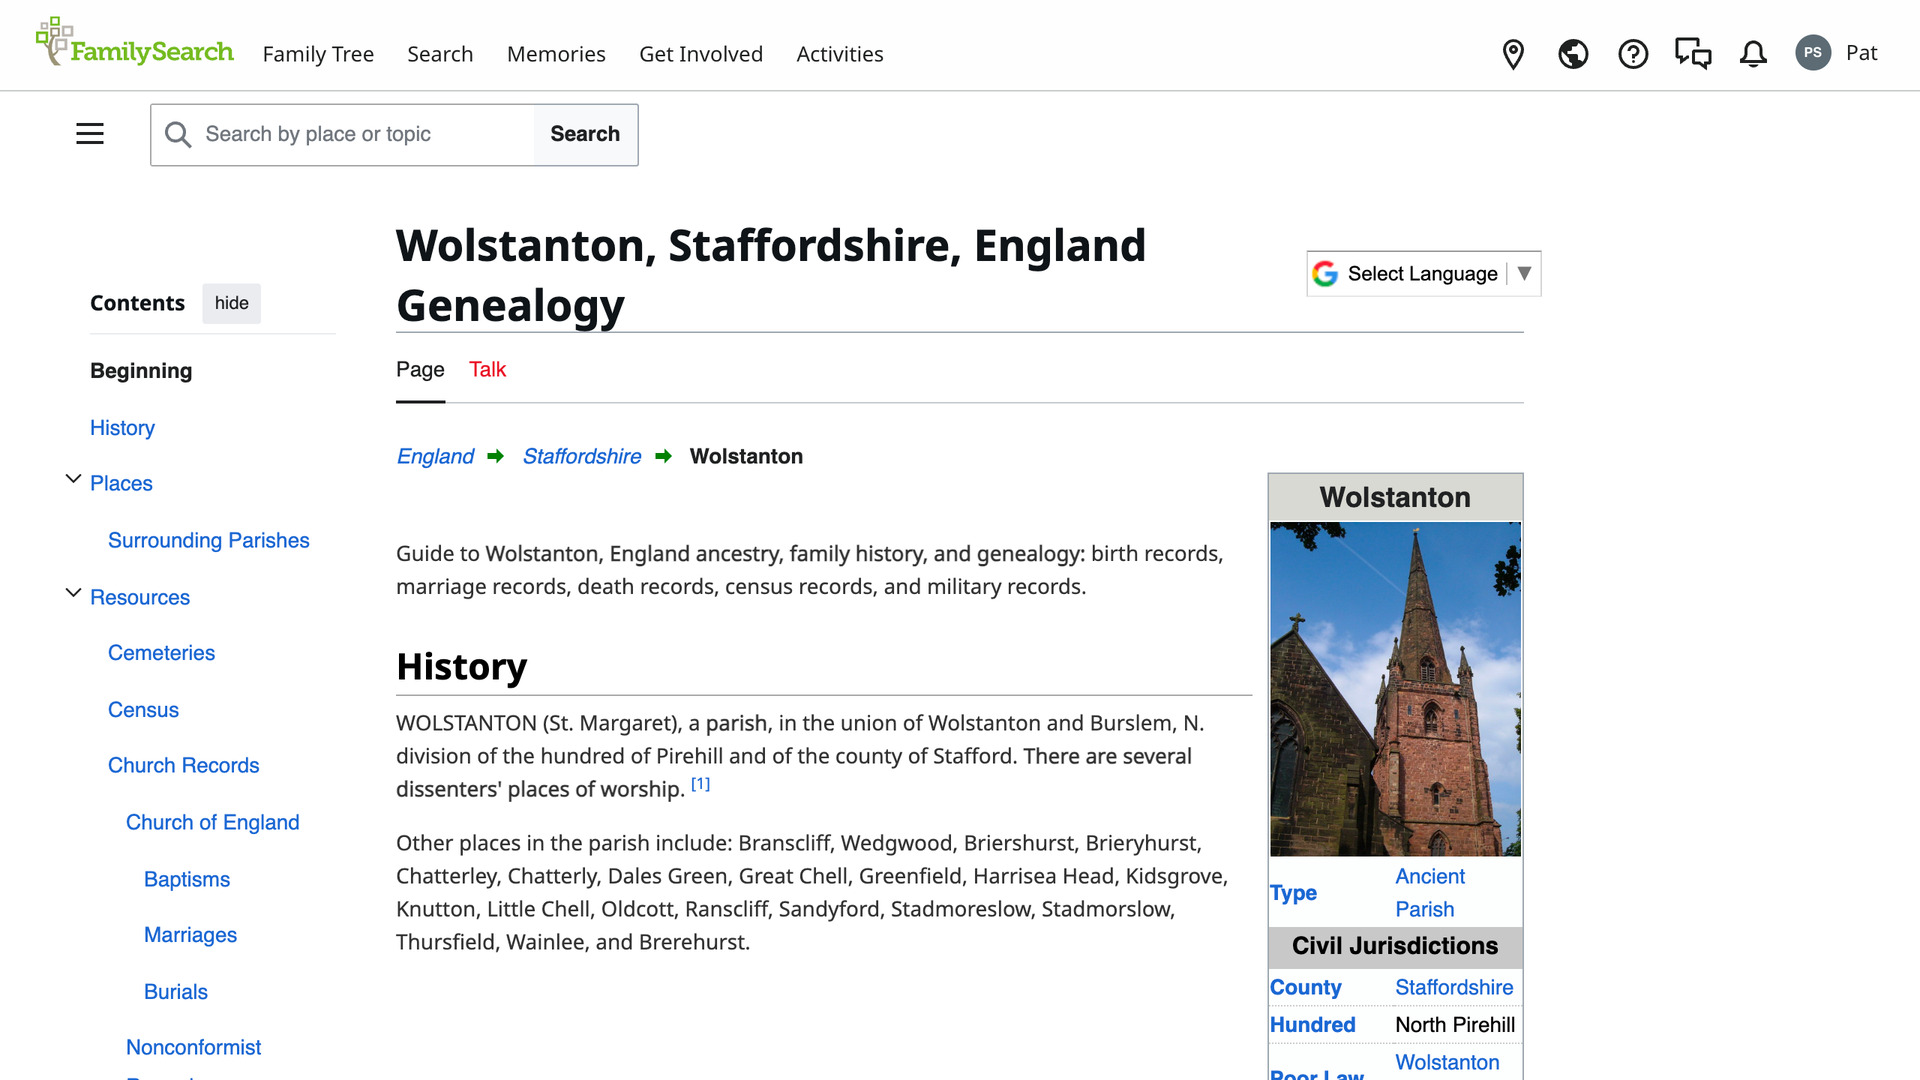Viewport: 1920px width, 1080px height.
Task: Go to Cemeteries section
Action: coord(161,653)
